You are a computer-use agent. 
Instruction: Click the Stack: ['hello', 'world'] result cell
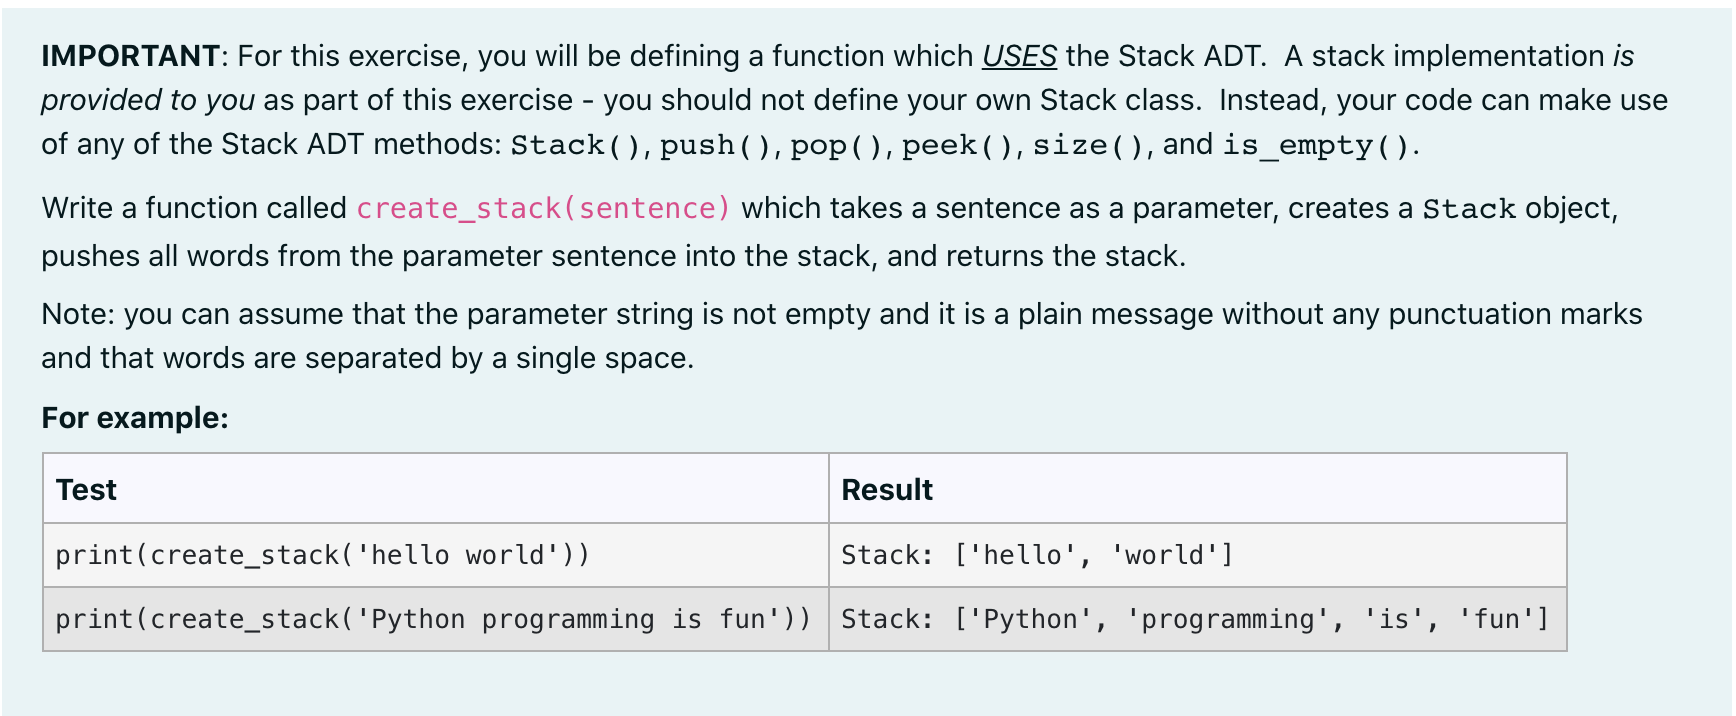1197,555
